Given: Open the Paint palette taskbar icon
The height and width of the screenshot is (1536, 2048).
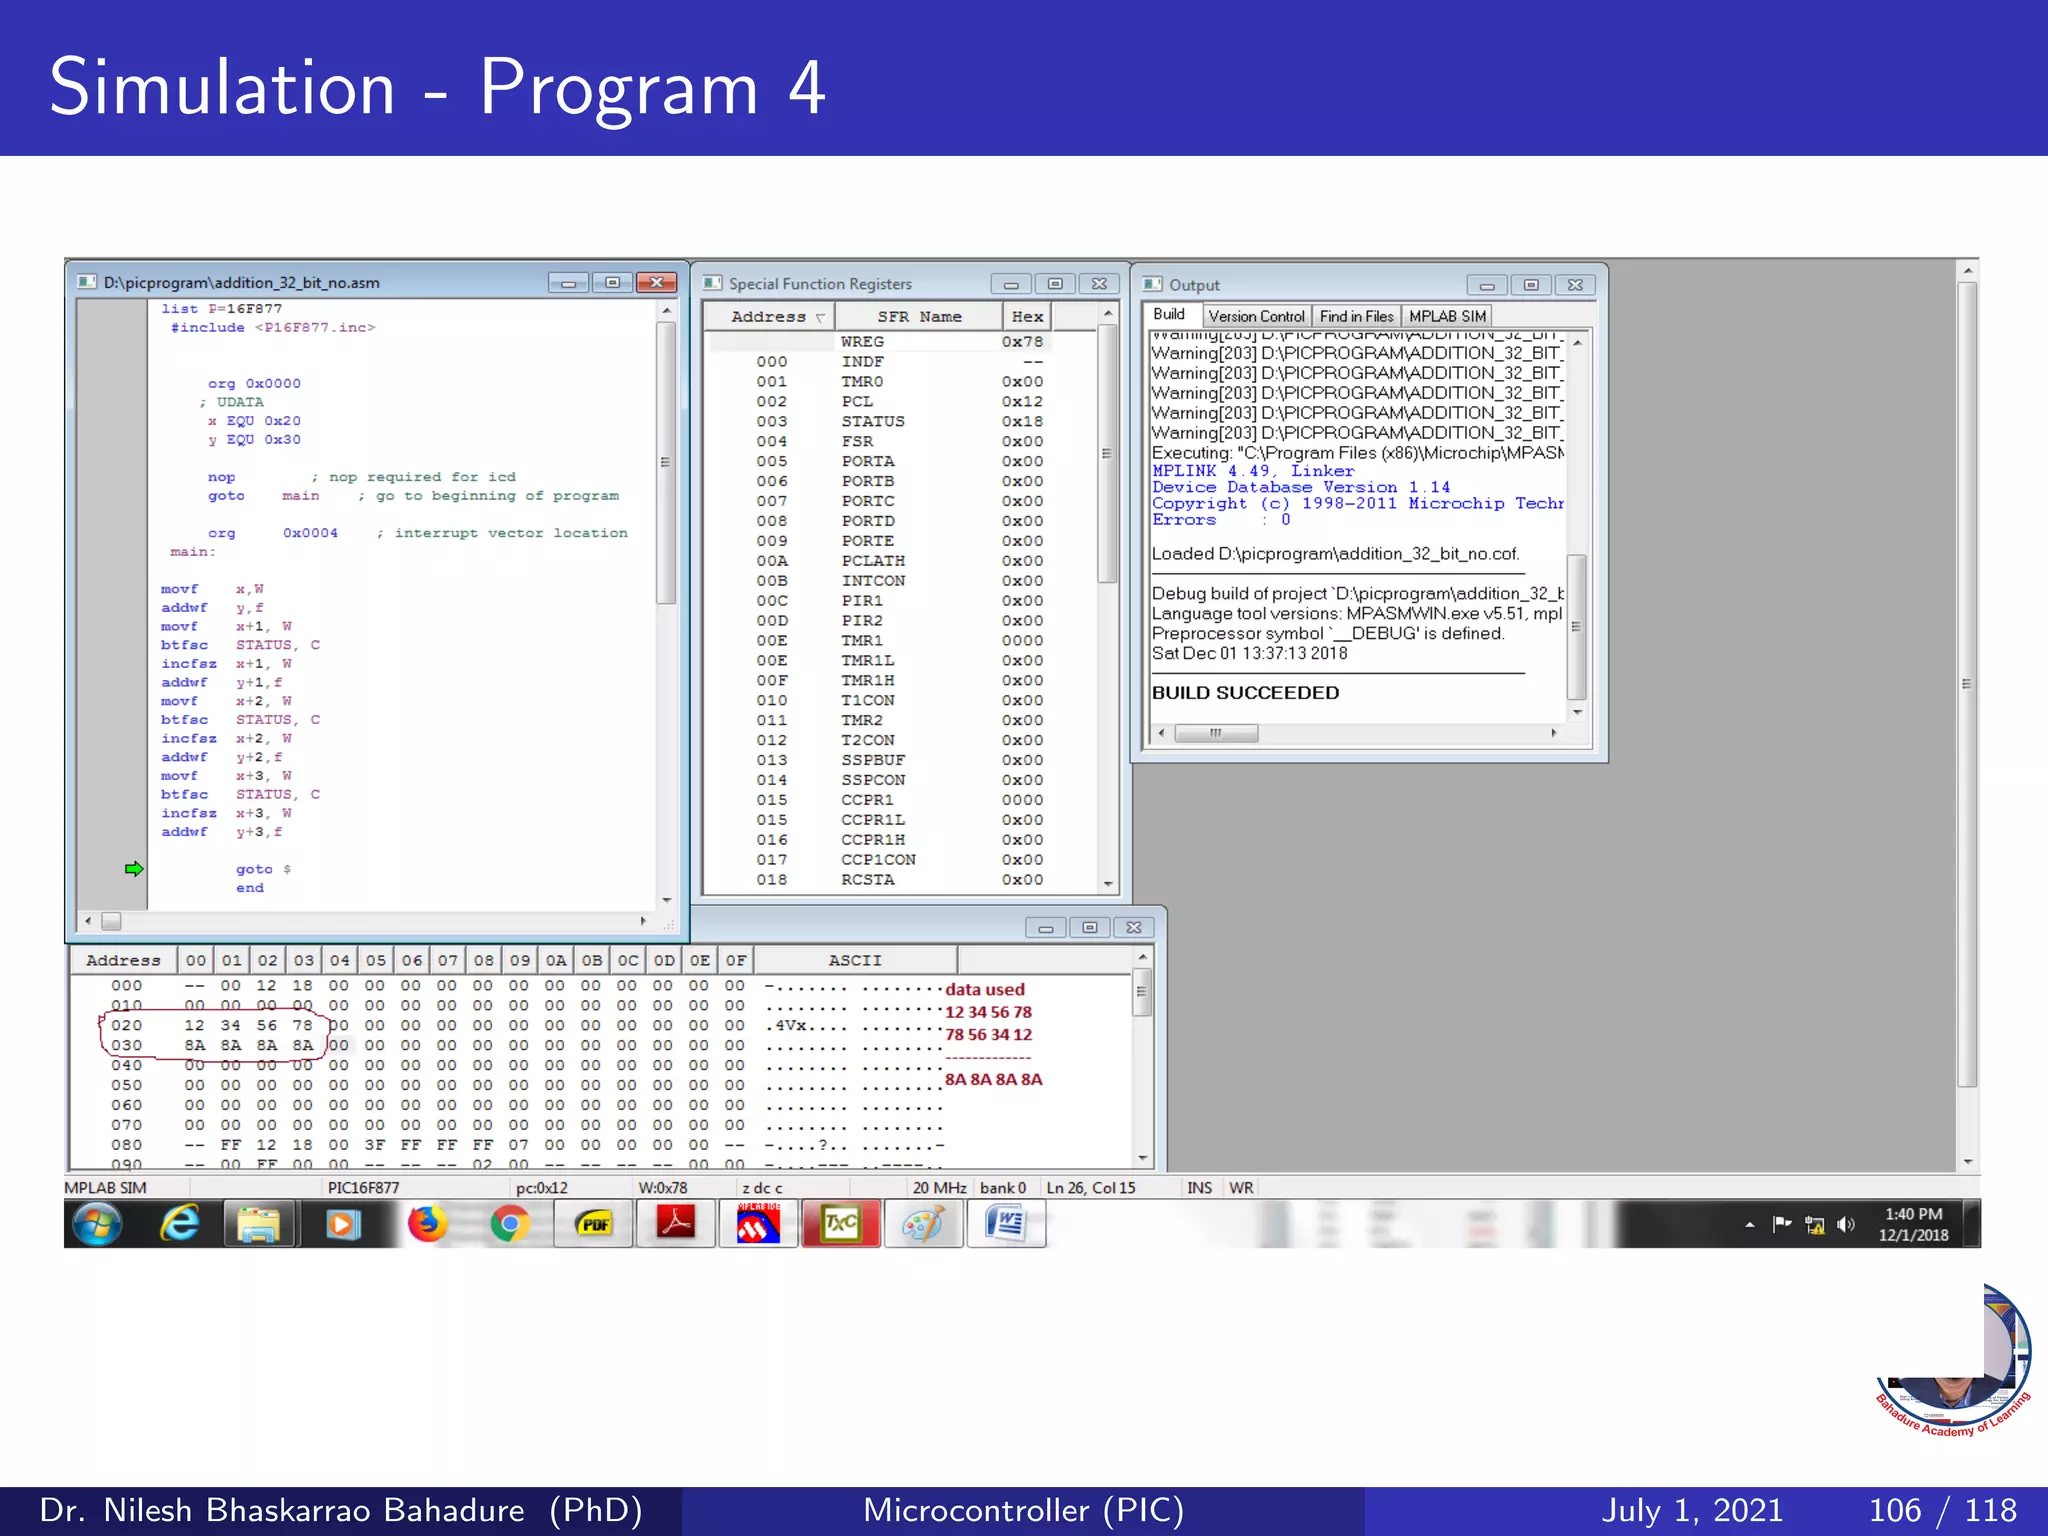Looking at the screenshot, I should pyautogui.click(x=923, y=1224).
